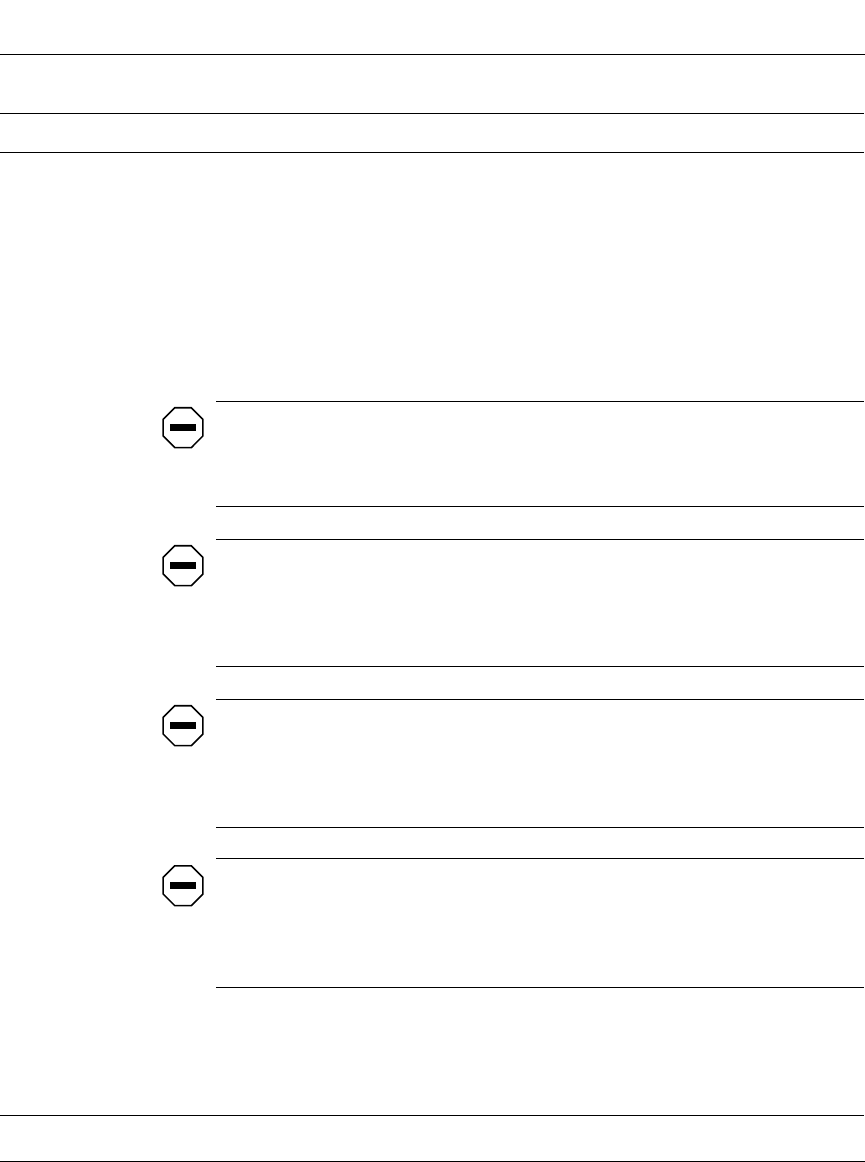Click the bottom rule of the third caution
Image resolution: width=865 pixels, height=1162 pixels.
pos(540,827)
